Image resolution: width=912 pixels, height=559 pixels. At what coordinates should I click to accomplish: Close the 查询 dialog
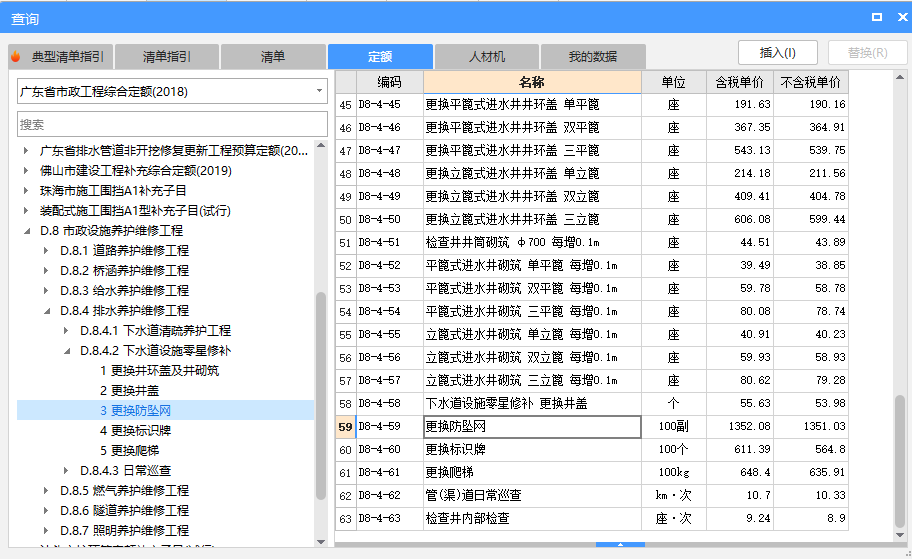[x=903, y=17]
